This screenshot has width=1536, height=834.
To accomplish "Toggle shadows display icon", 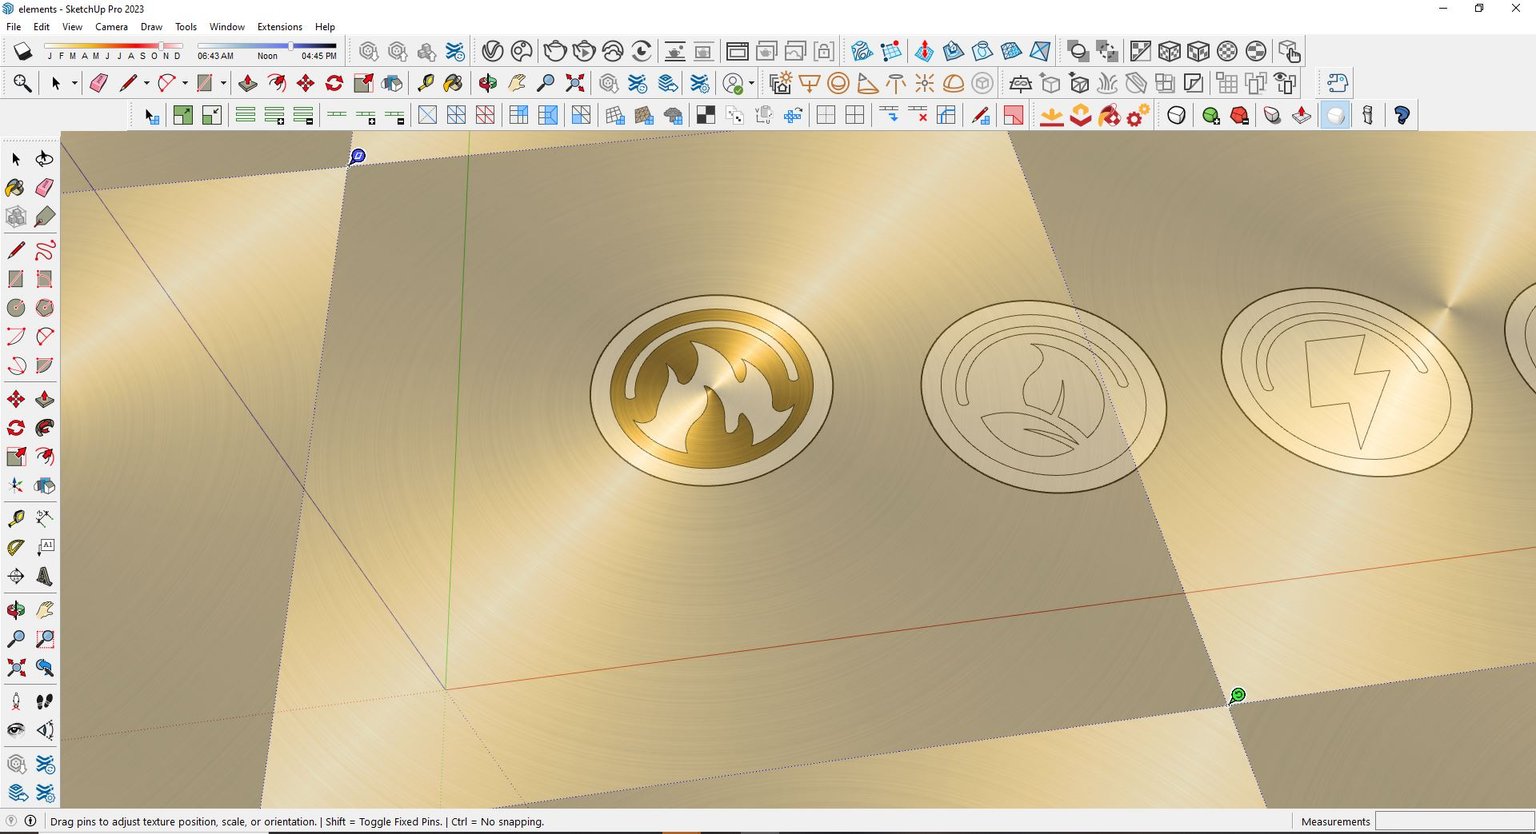I will tap(22, 50).
